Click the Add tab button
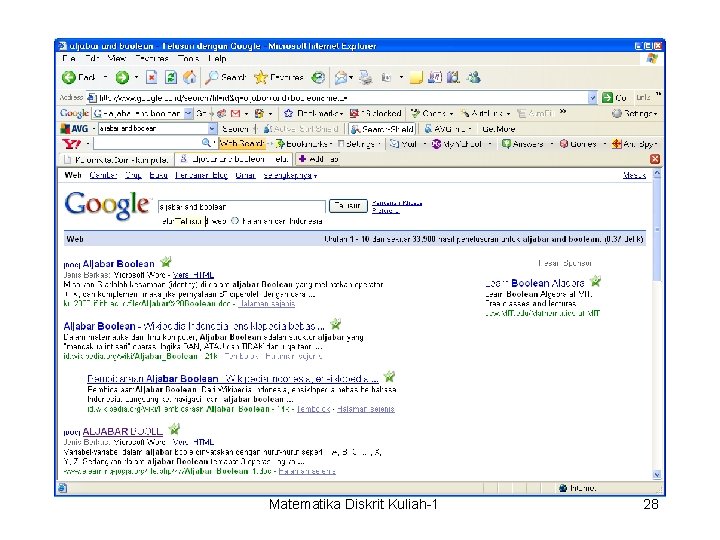The height and width of the screenshot is (540, 720). pos(319,159)
